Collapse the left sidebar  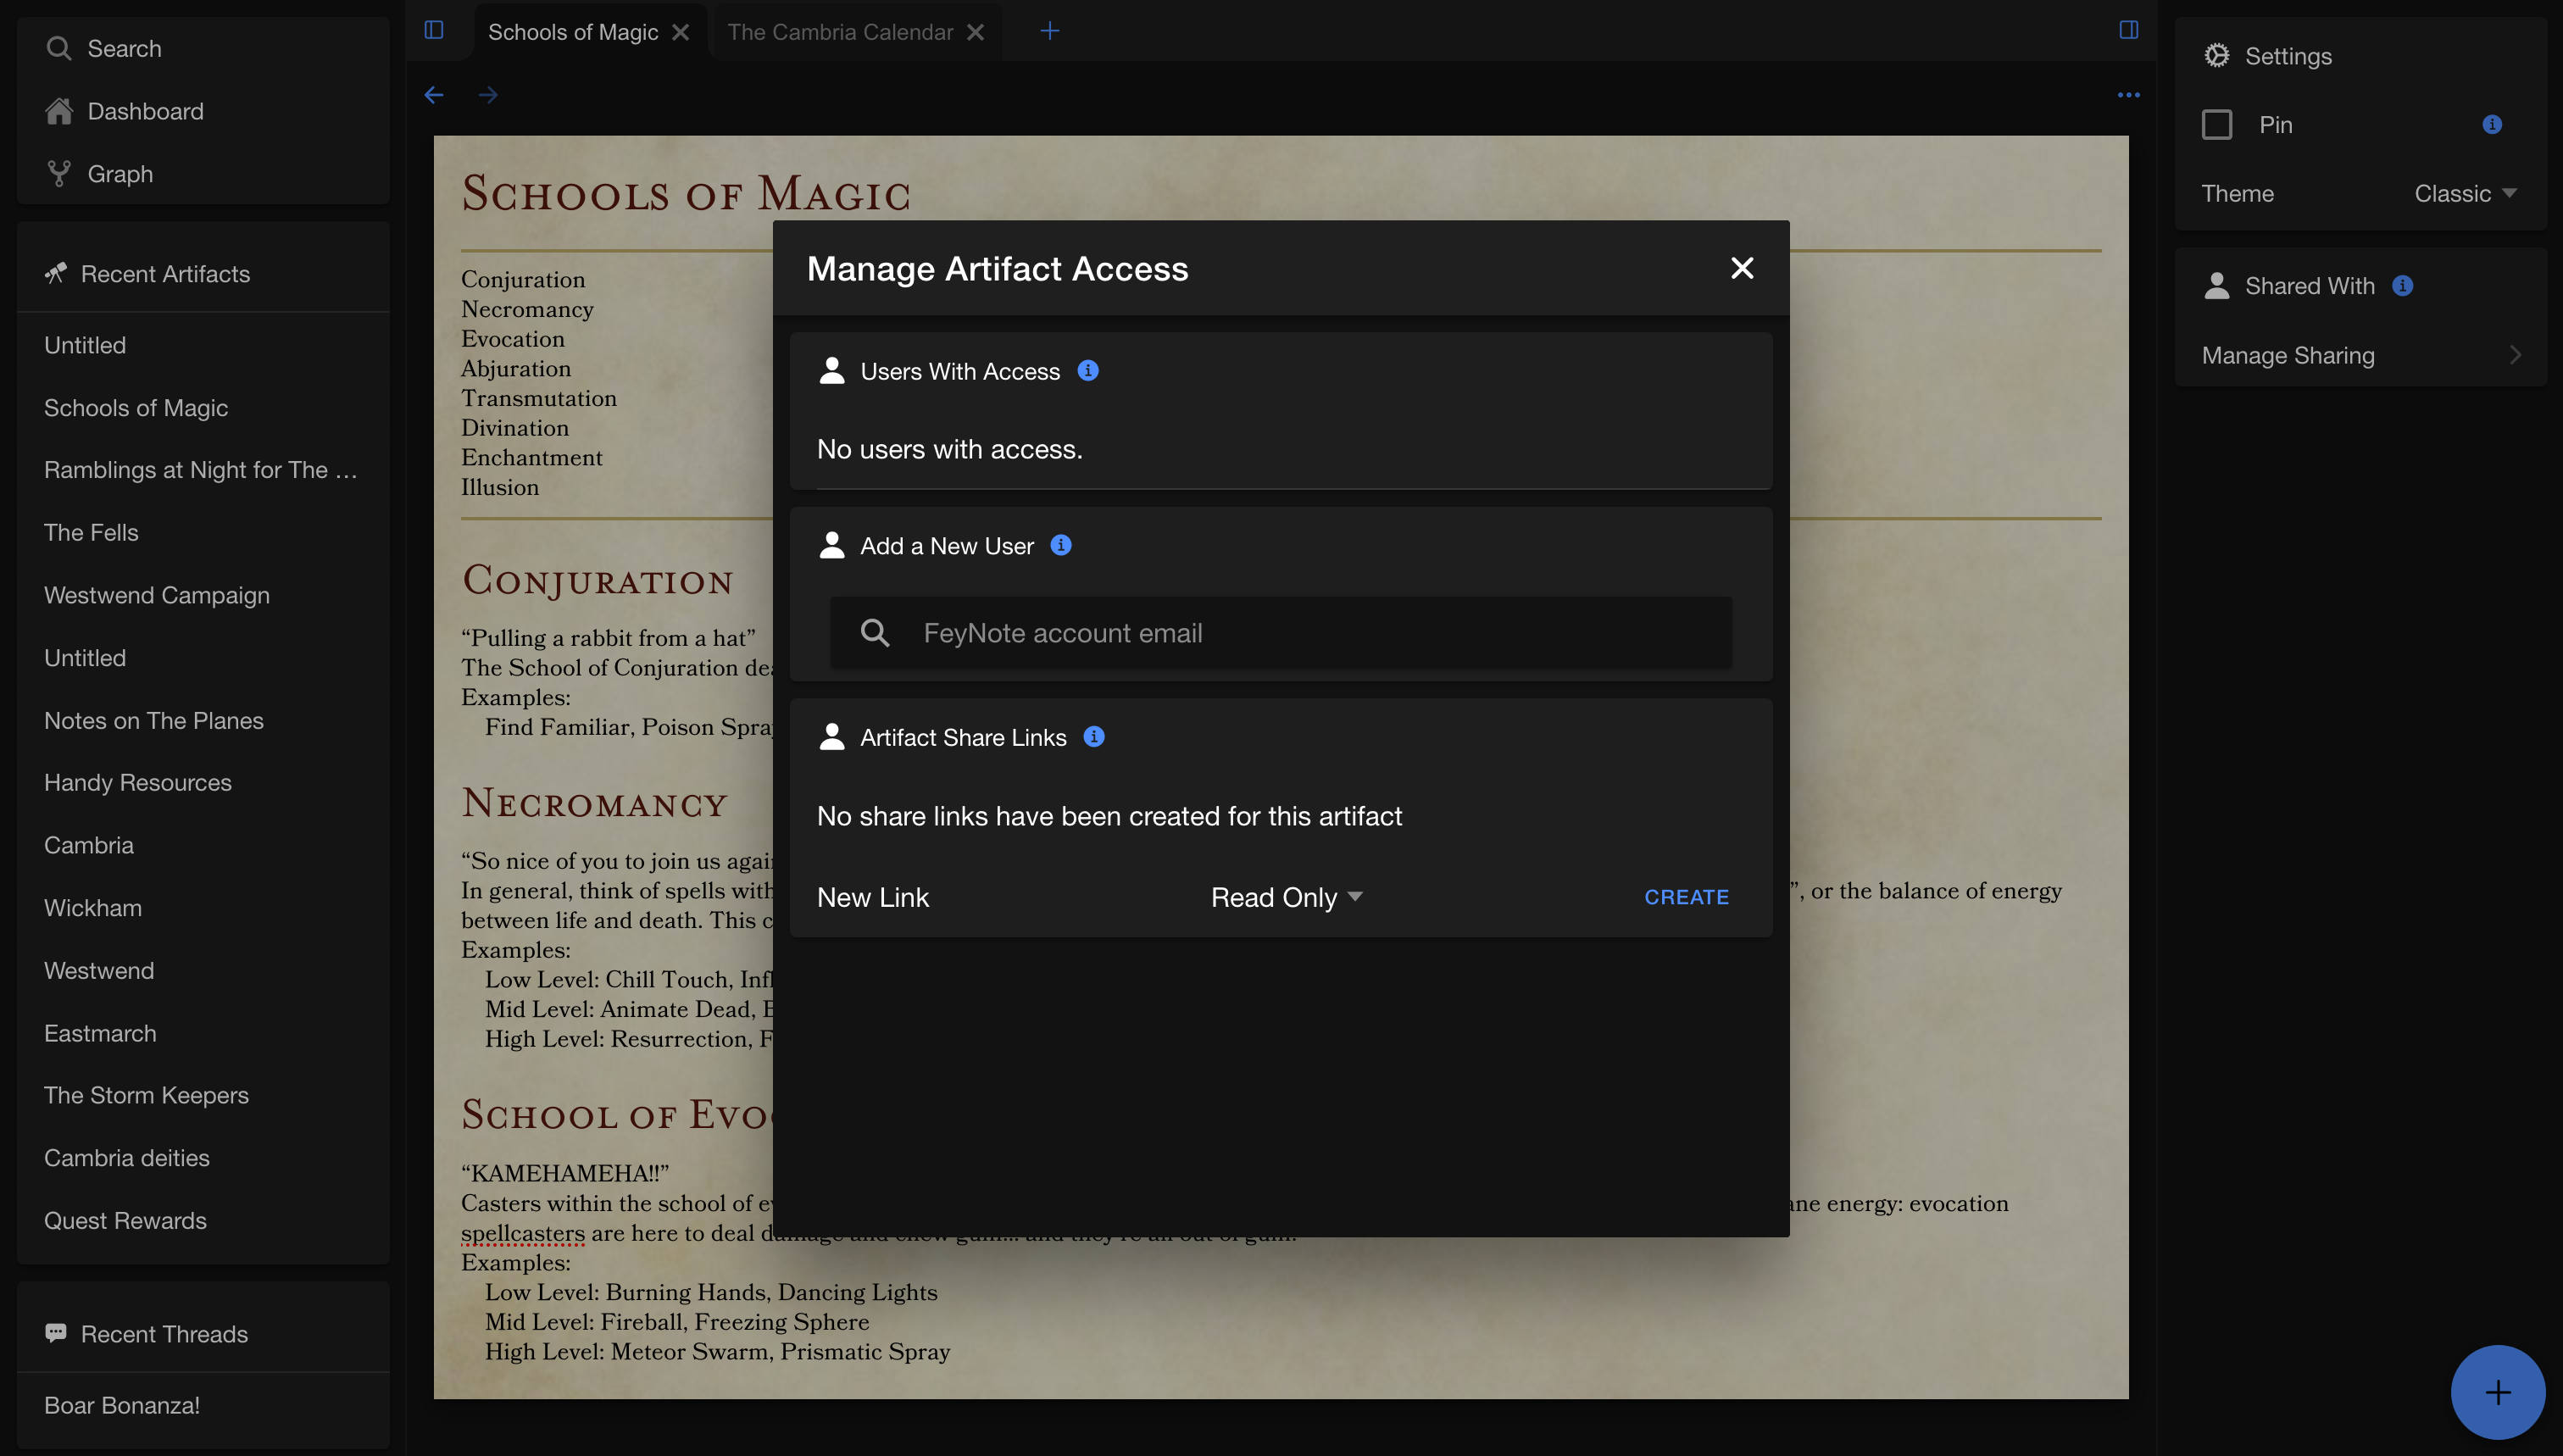click(x=434, y=30)
